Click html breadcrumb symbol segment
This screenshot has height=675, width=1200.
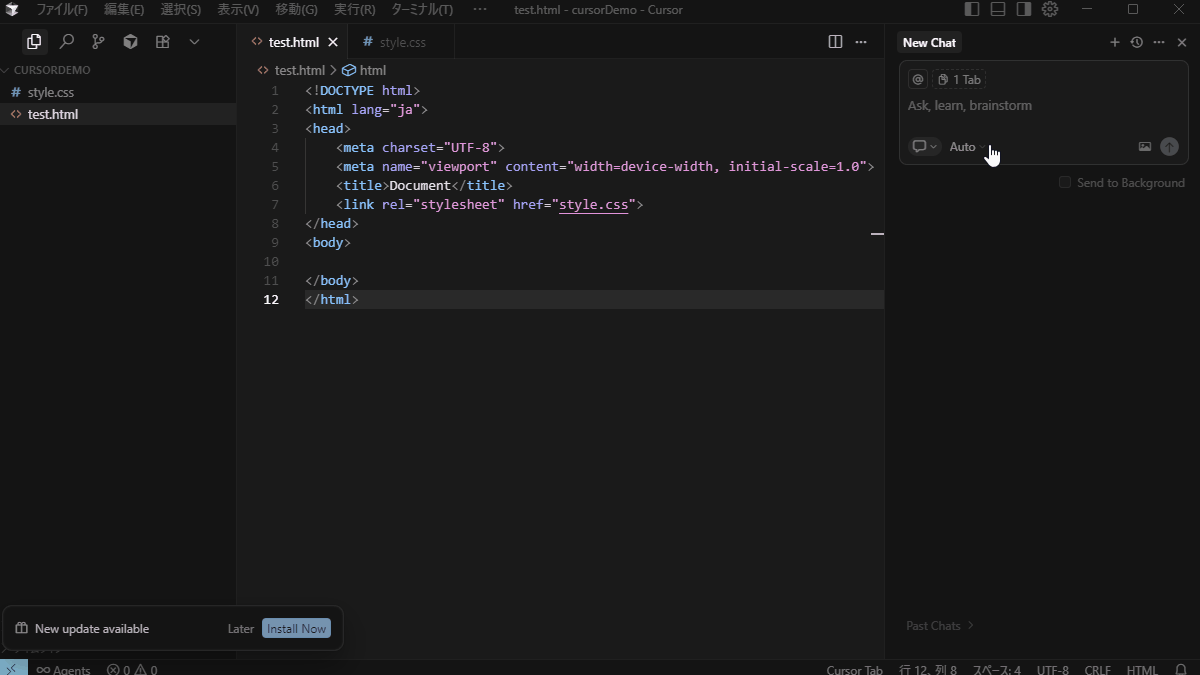[364, 70]
